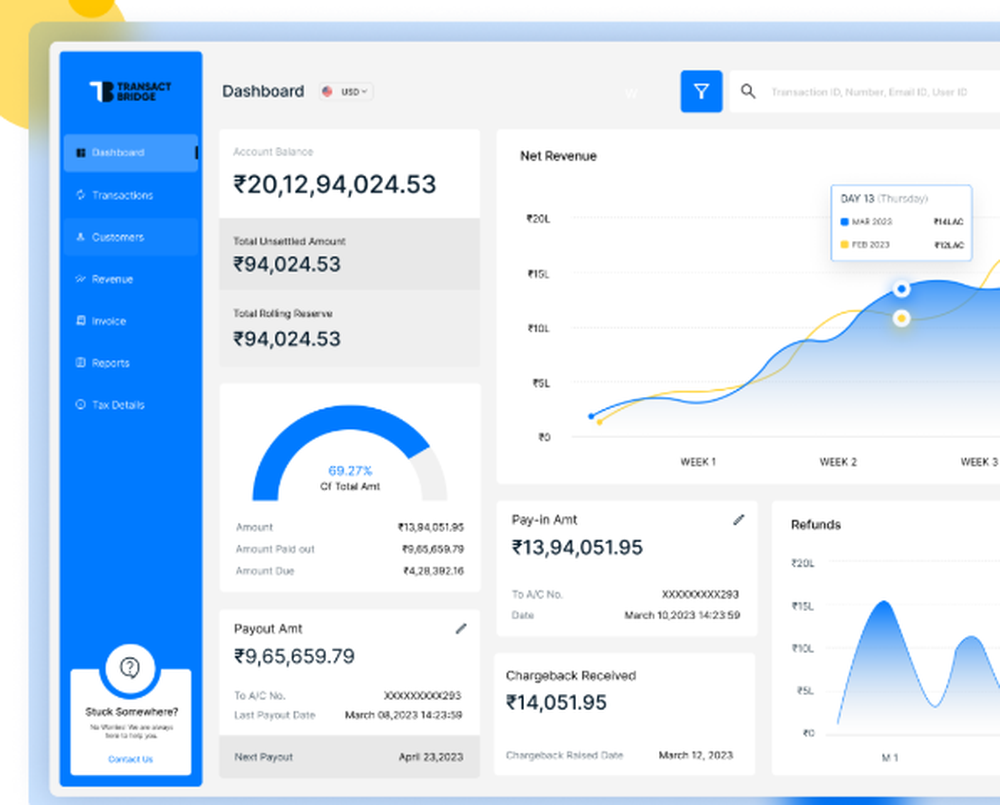The height and width of the screenshot is (805, 1000).
Task: Click the Account Balance amount ₹20,12,94,024.53
Action: point(335,184)
